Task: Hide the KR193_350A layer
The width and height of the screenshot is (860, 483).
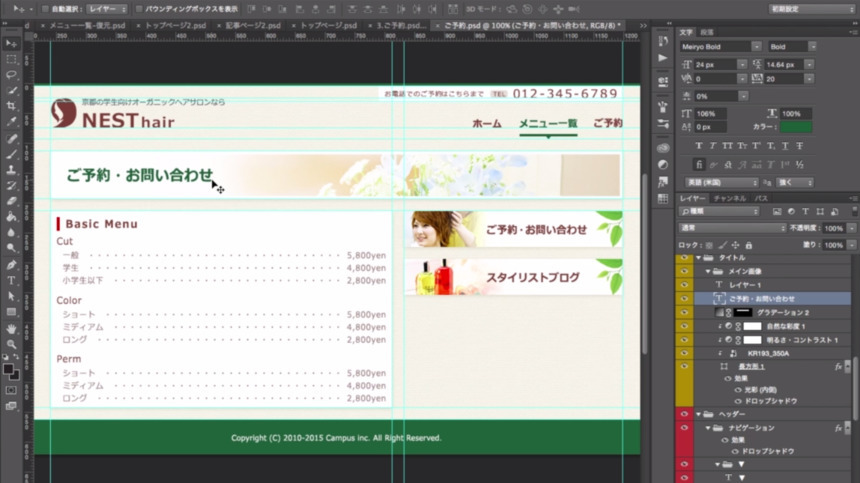Action: coord(684,354)
